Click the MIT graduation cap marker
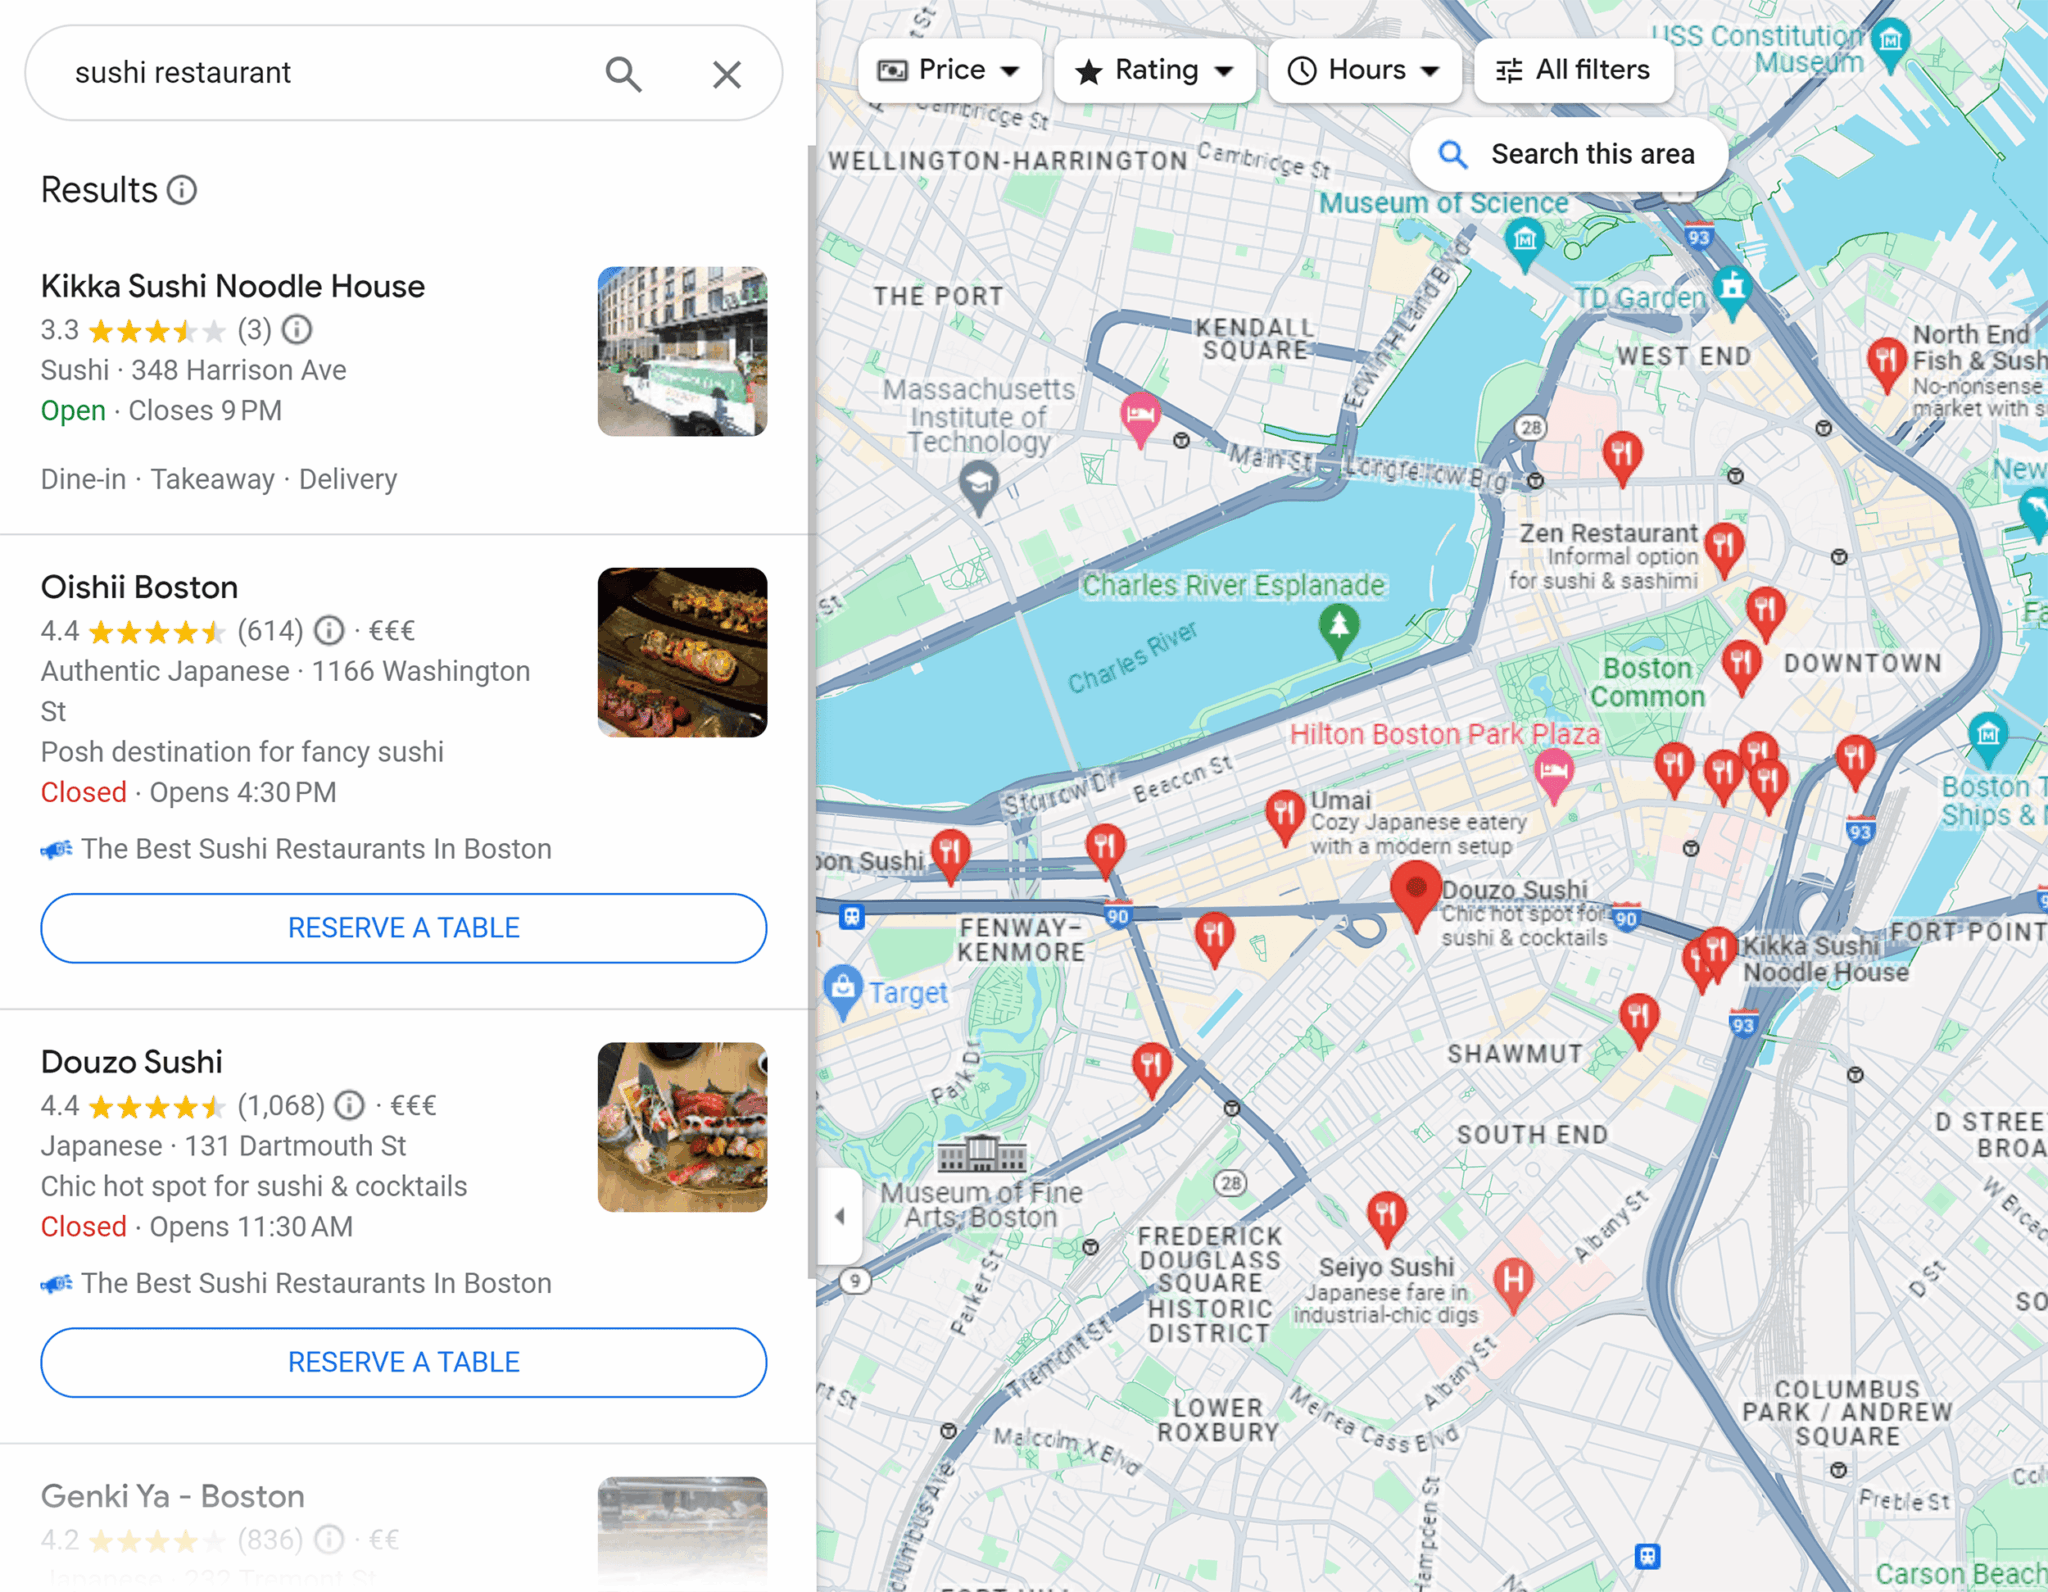Image resolution: width=2048 pixels, height=1592 pixels. [x=979, y=487]
